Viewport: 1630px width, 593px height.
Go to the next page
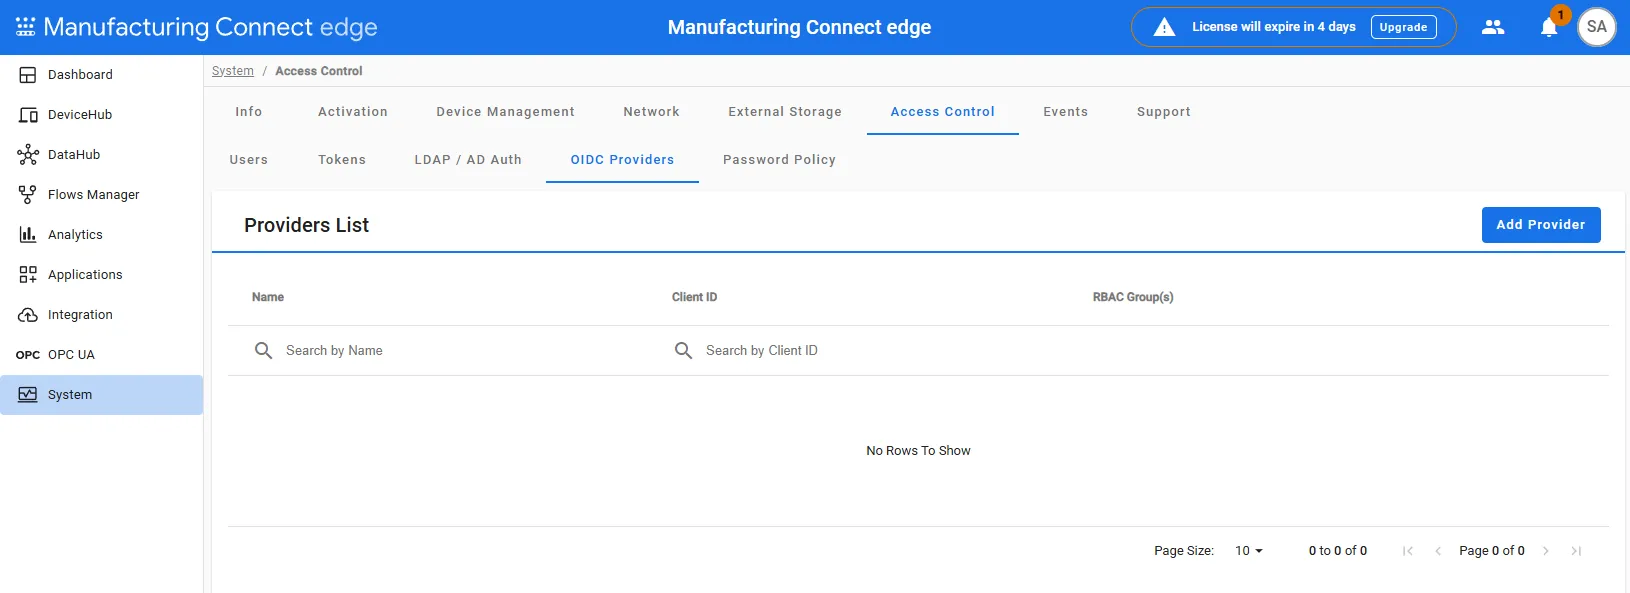point(1546,551)
